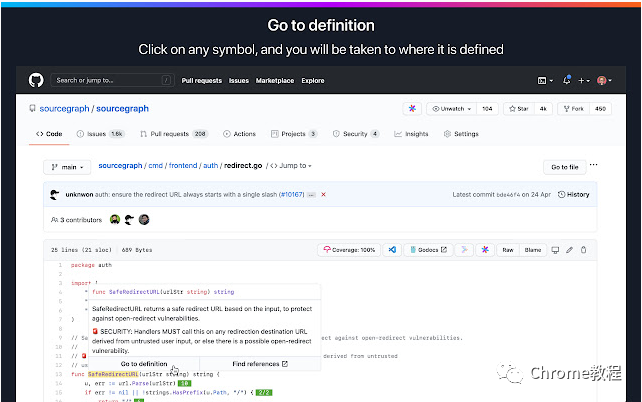Click the Go to file button
This screenshot has width=642, height=402.
pyautogui.click(x=565, y=167)
